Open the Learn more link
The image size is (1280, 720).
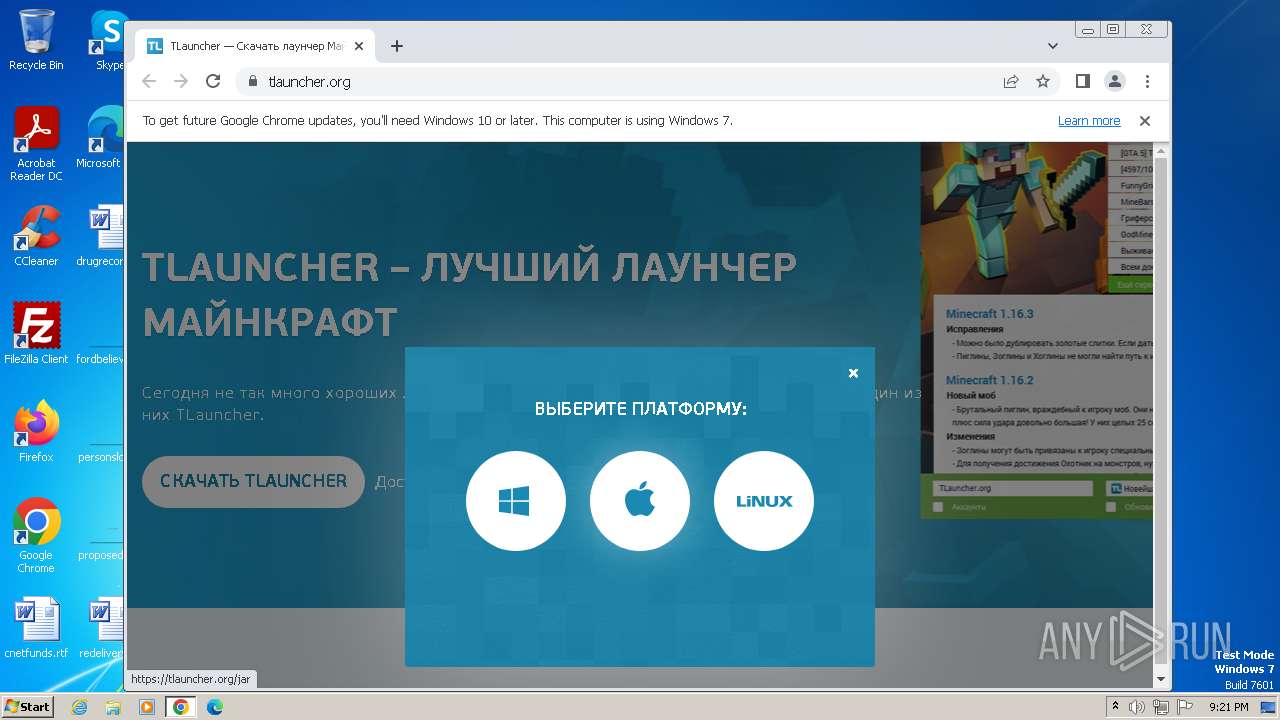coord(1089,121)
